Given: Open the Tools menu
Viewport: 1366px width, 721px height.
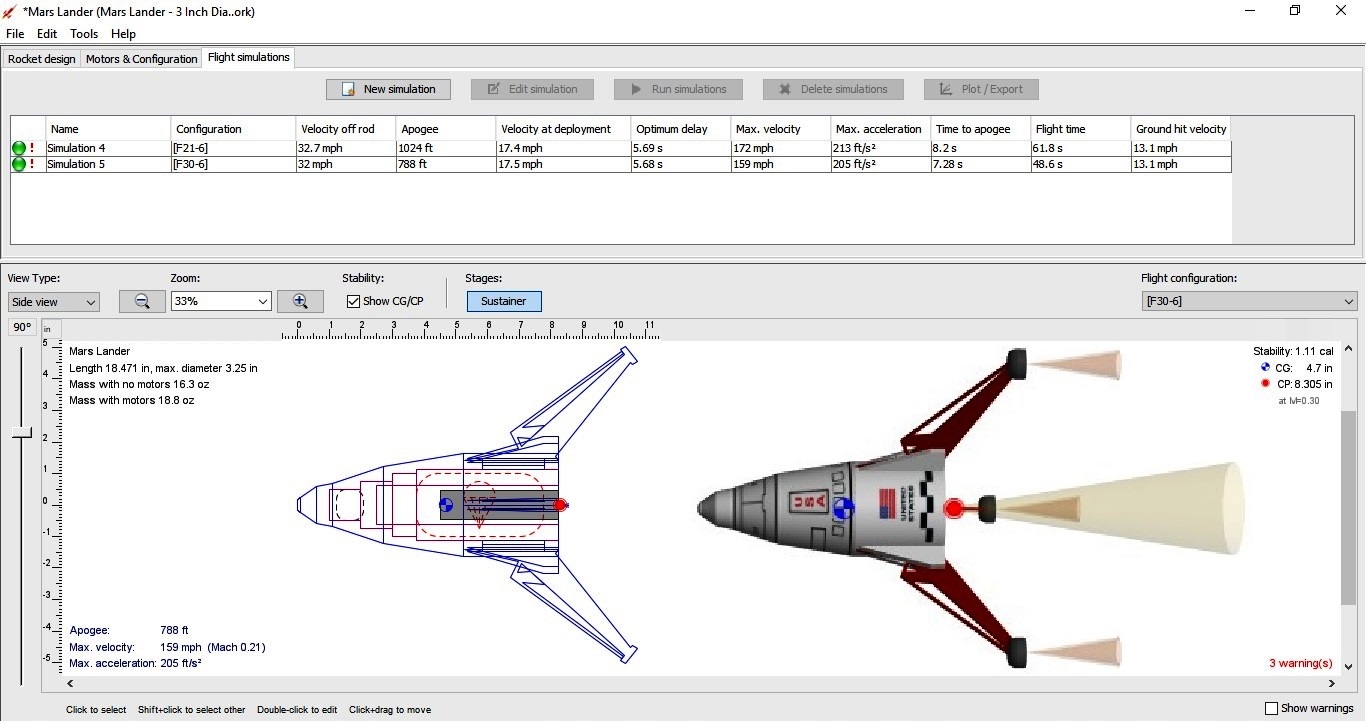Looking at the screenshot, I should (x=84, y=34).
